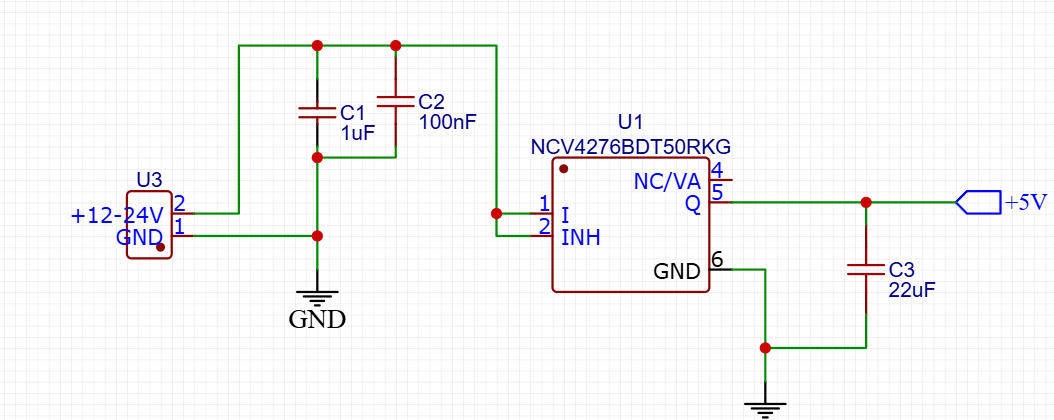This screenshot has width=1054, height=420.
Task: Click the pin 1 indicator dot on U1
Action: pos(564,169)
